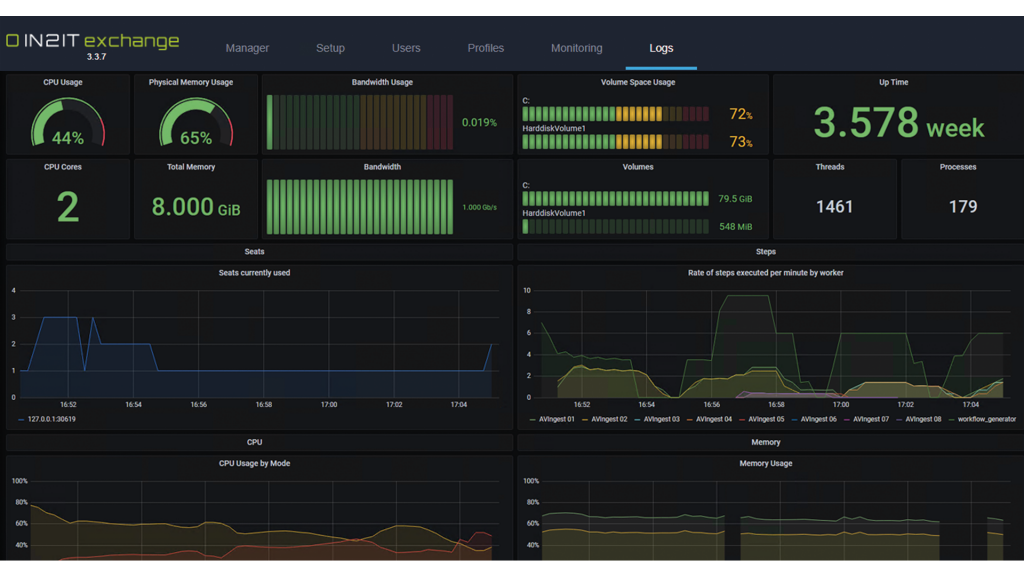Click the Logs tab
1024x576 pixels.
point(661,48)
